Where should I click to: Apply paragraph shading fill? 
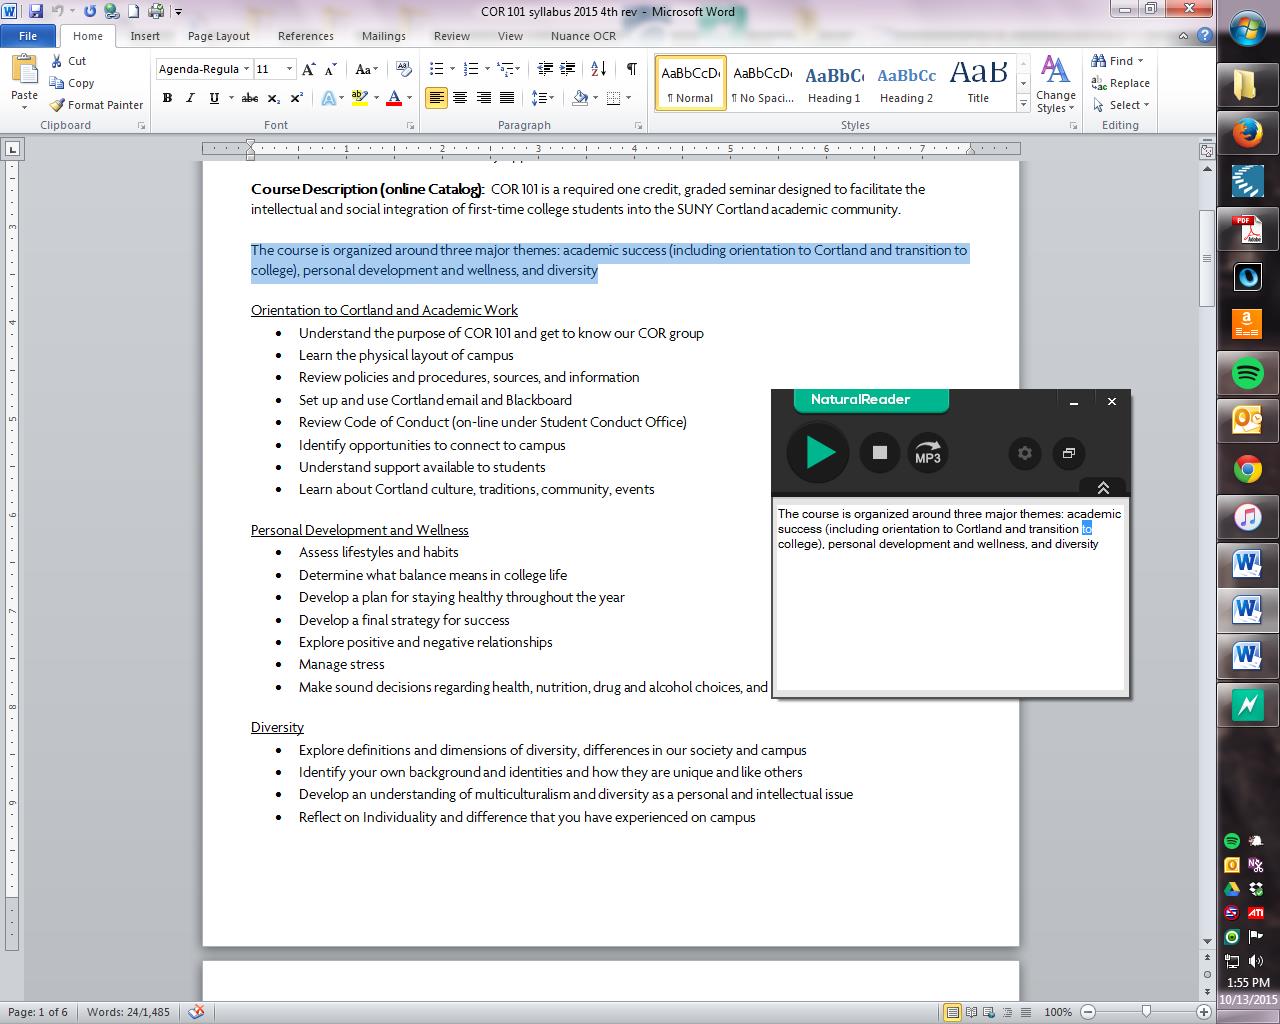pyautogui.click(x=580, y=98)
